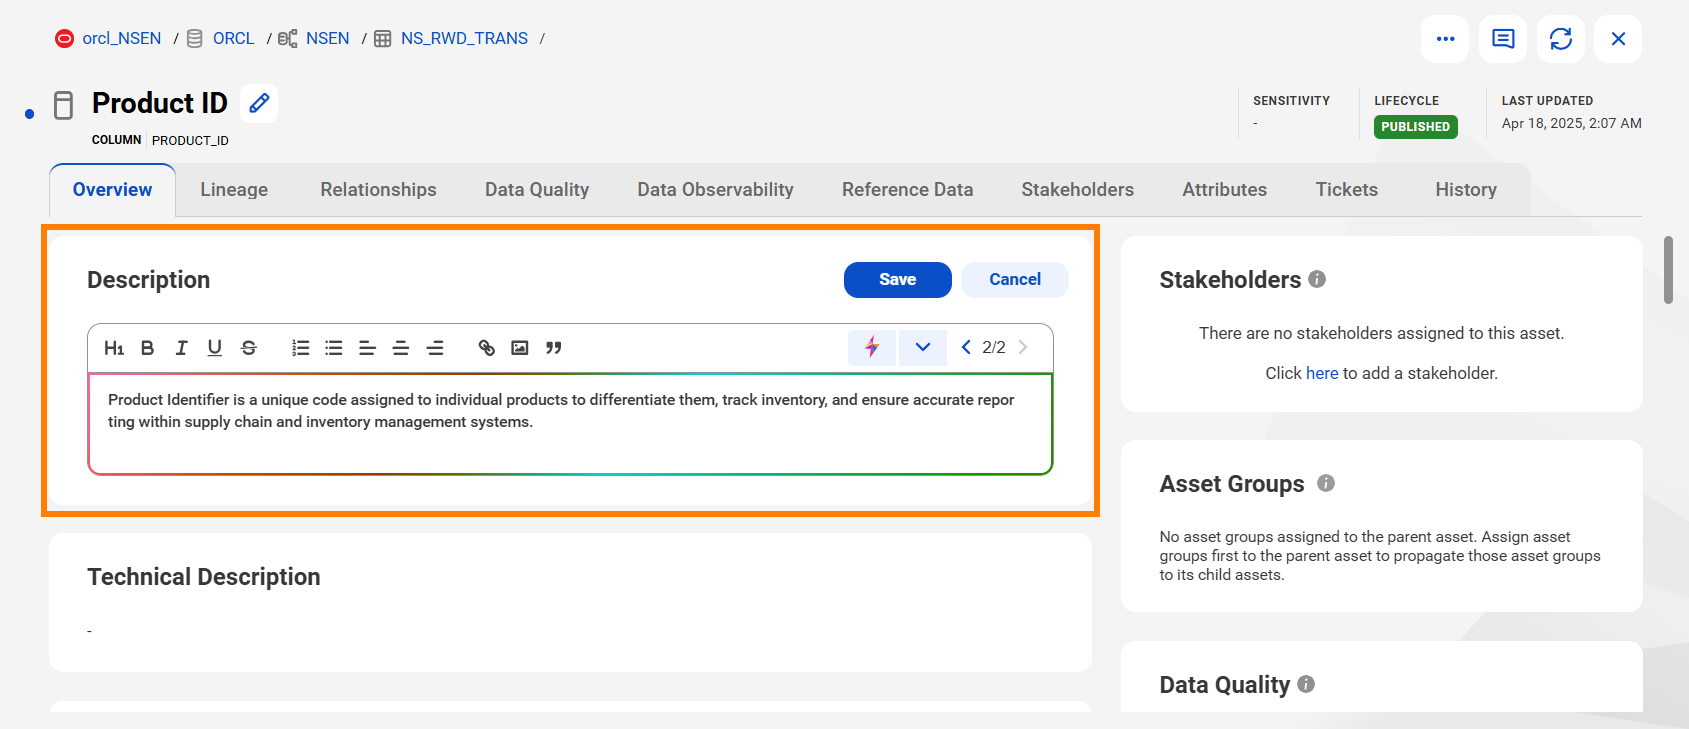Viewport: 1689px width, 729px height.
Task: Switch to the Attributes tab
Action: coord(1224,190)
